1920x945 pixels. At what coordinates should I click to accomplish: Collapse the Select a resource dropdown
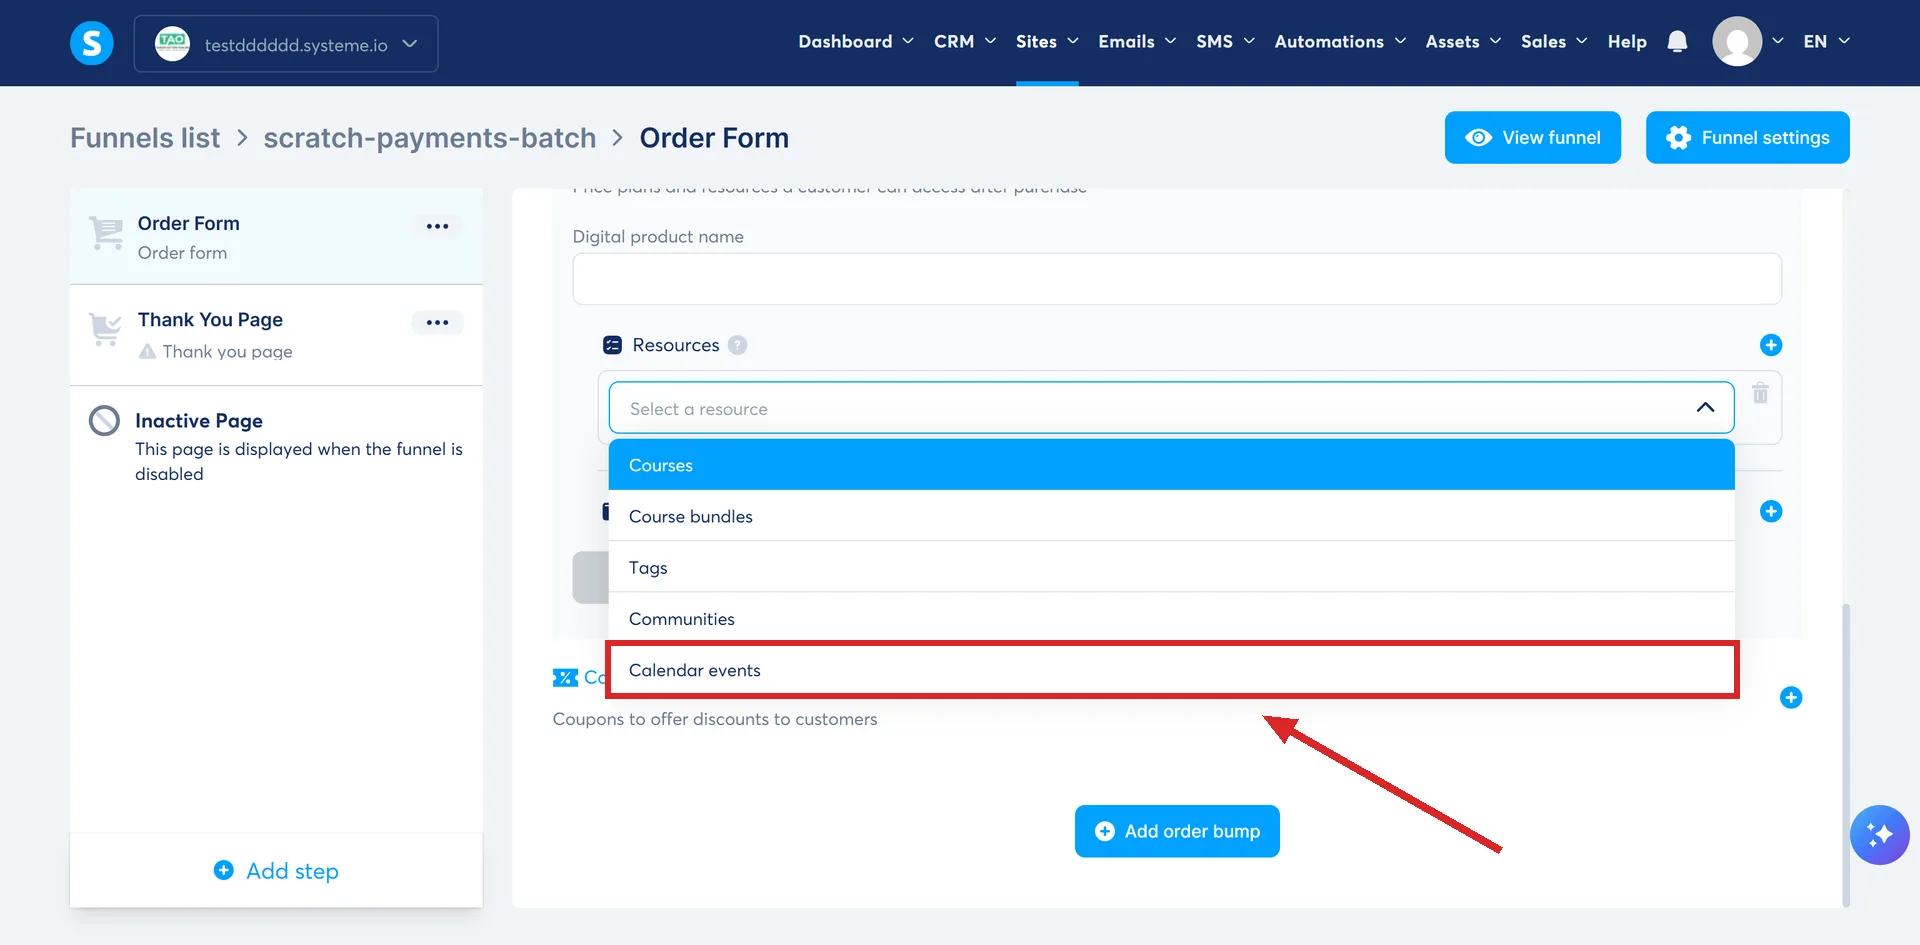coord(1705,408)
